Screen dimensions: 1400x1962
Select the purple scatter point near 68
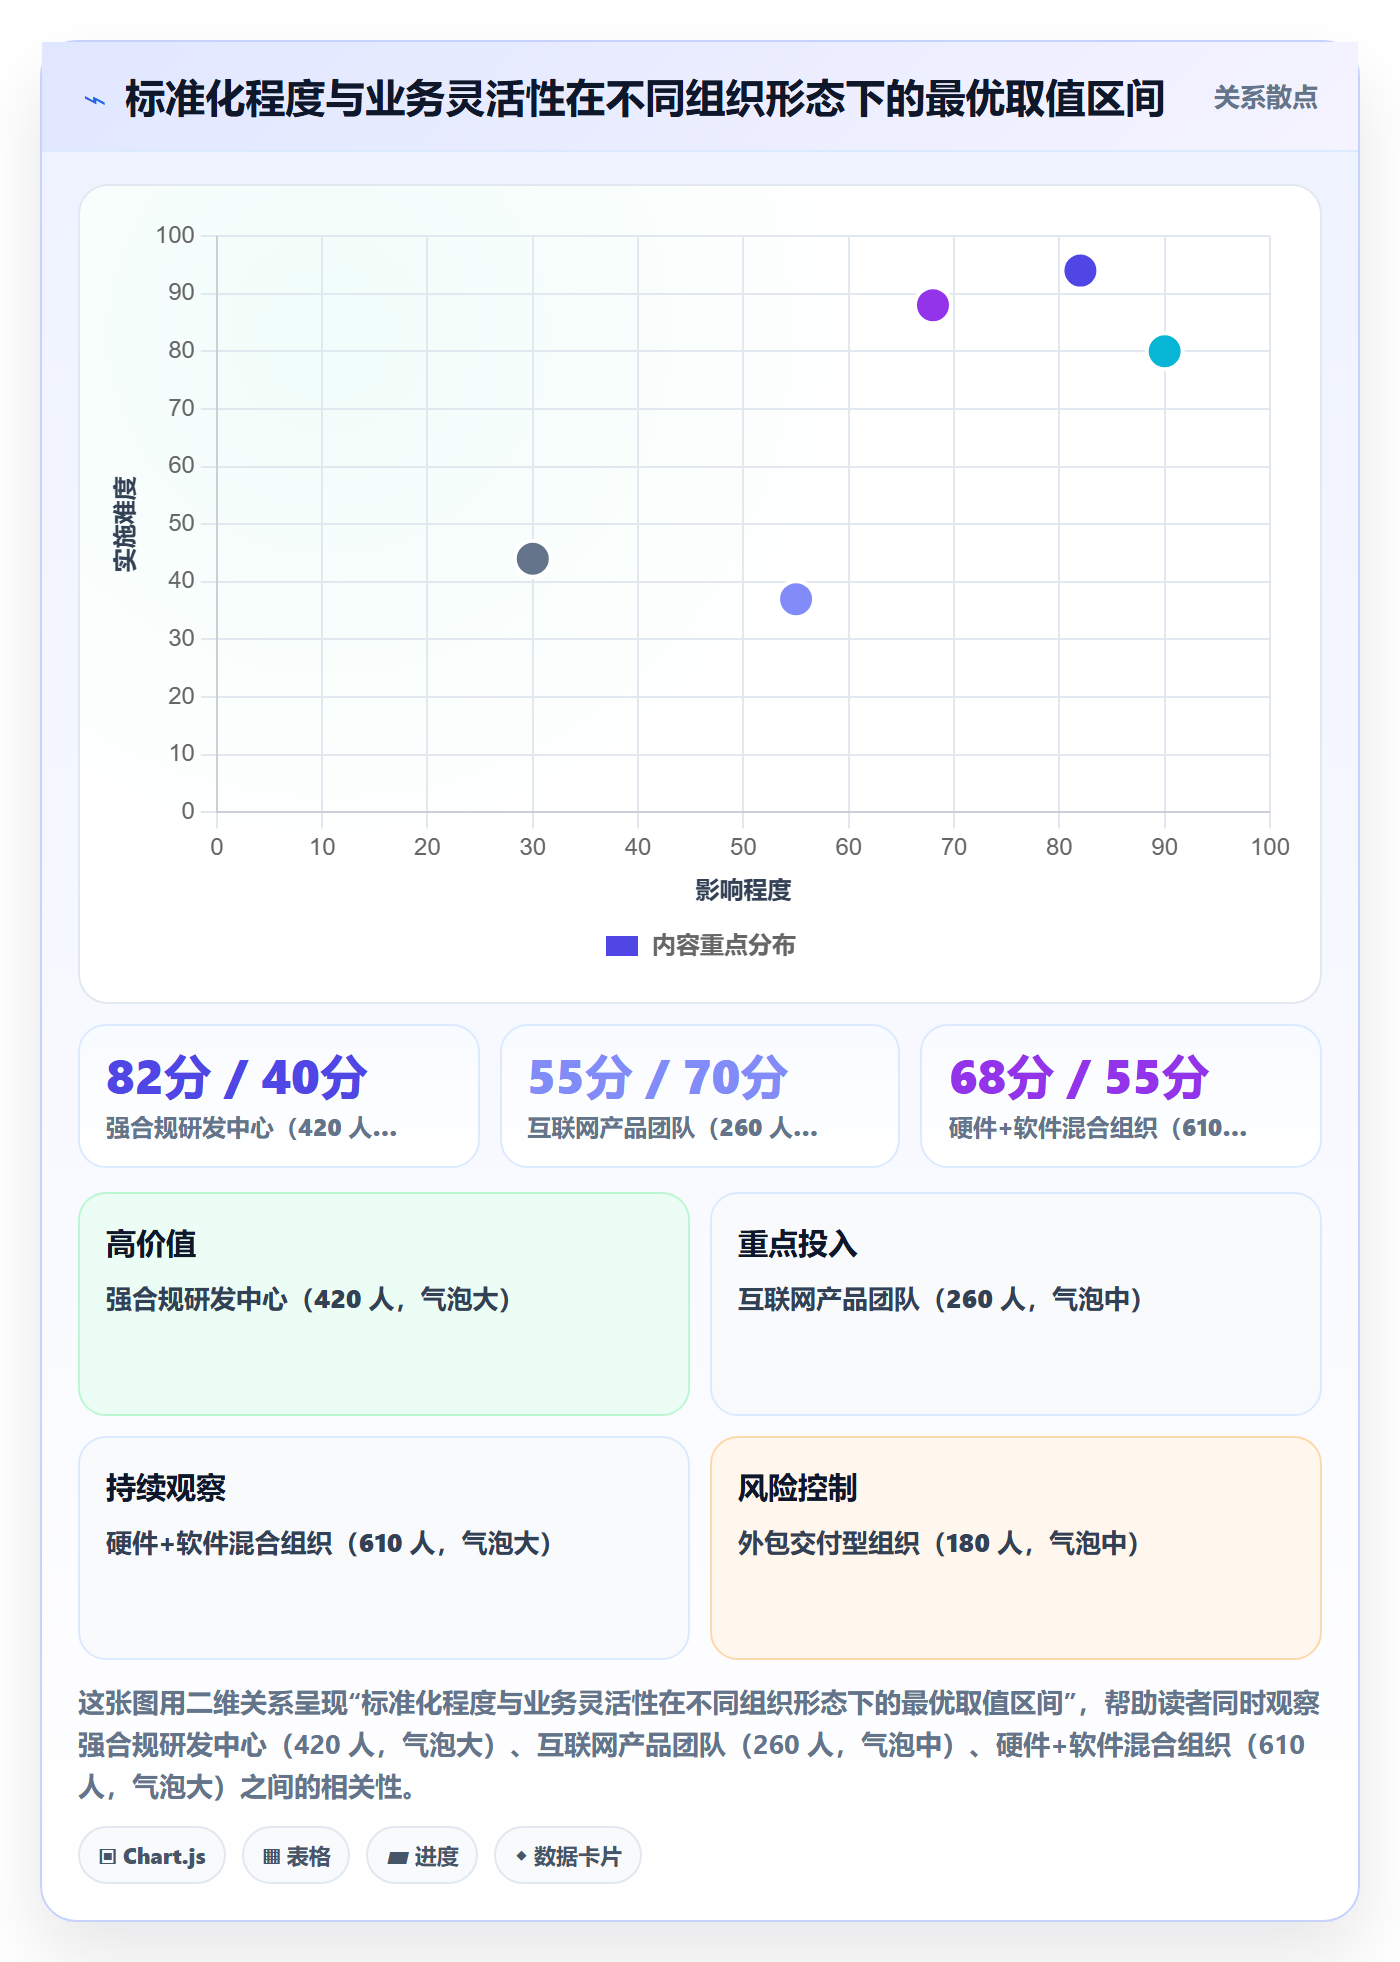(933, 305)
